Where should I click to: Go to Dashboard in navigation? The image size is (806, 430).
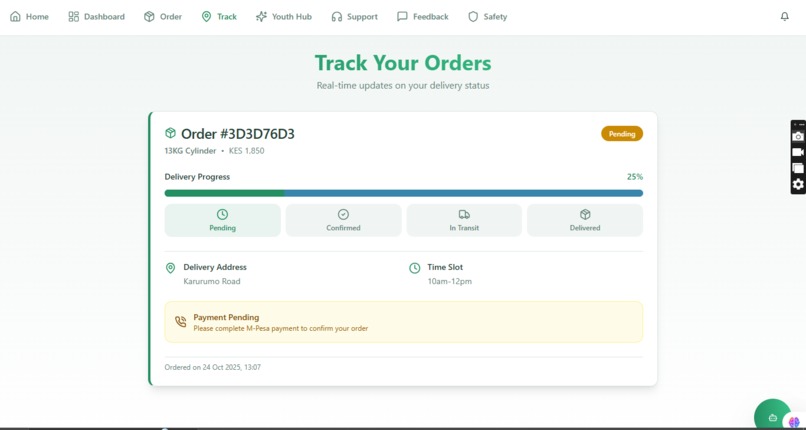(x=96, y=16)
